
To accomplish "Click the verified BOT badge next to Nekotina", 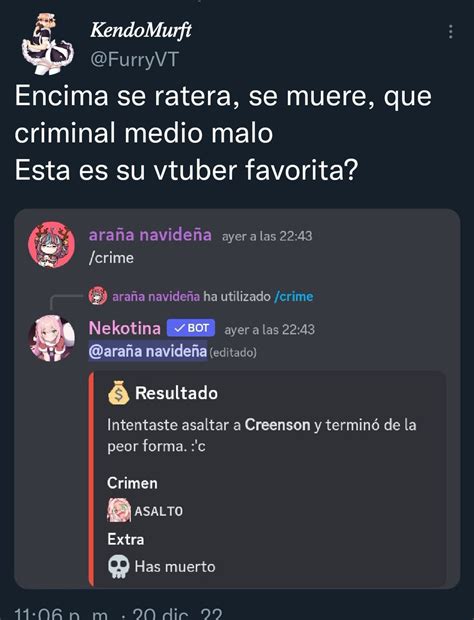I will (191, 328).
